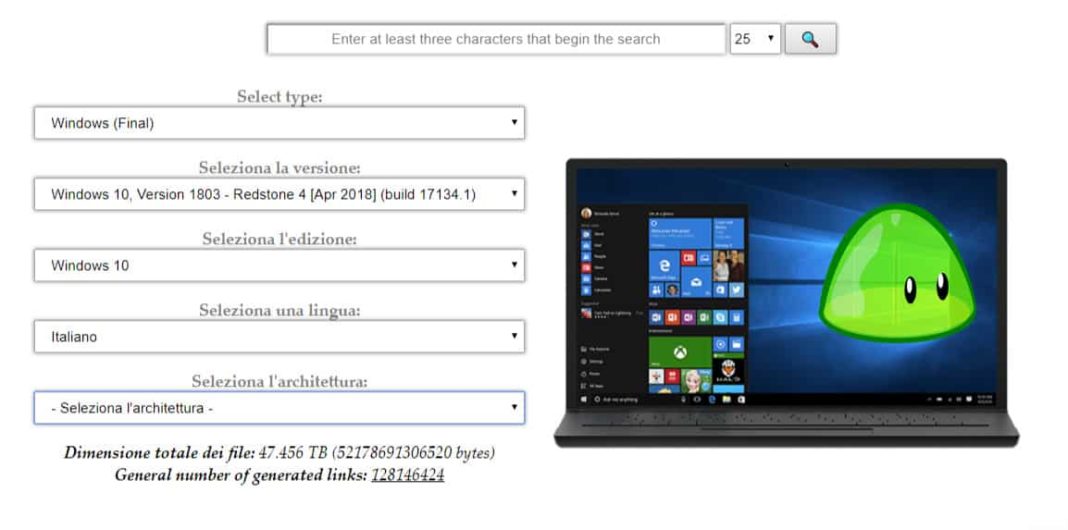The height and width of the screenshot is (530, 1068).
Task: Expand the Seleziona l'architettura dropdown
Action: [x=279, y=407]
